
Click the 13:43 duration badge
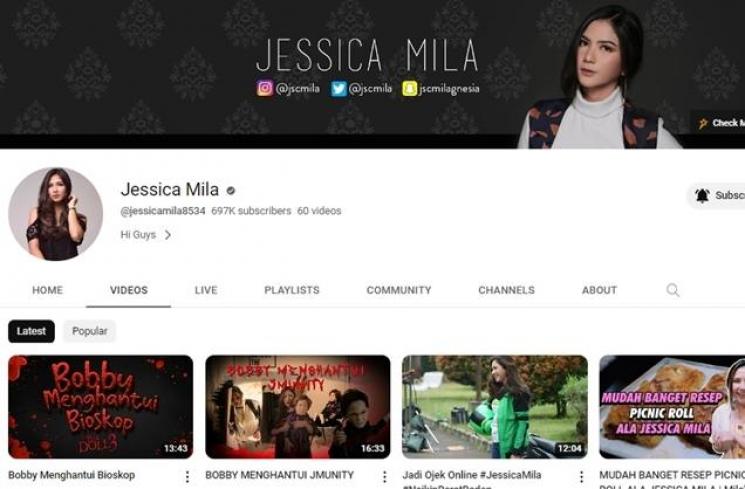(176, 448)
